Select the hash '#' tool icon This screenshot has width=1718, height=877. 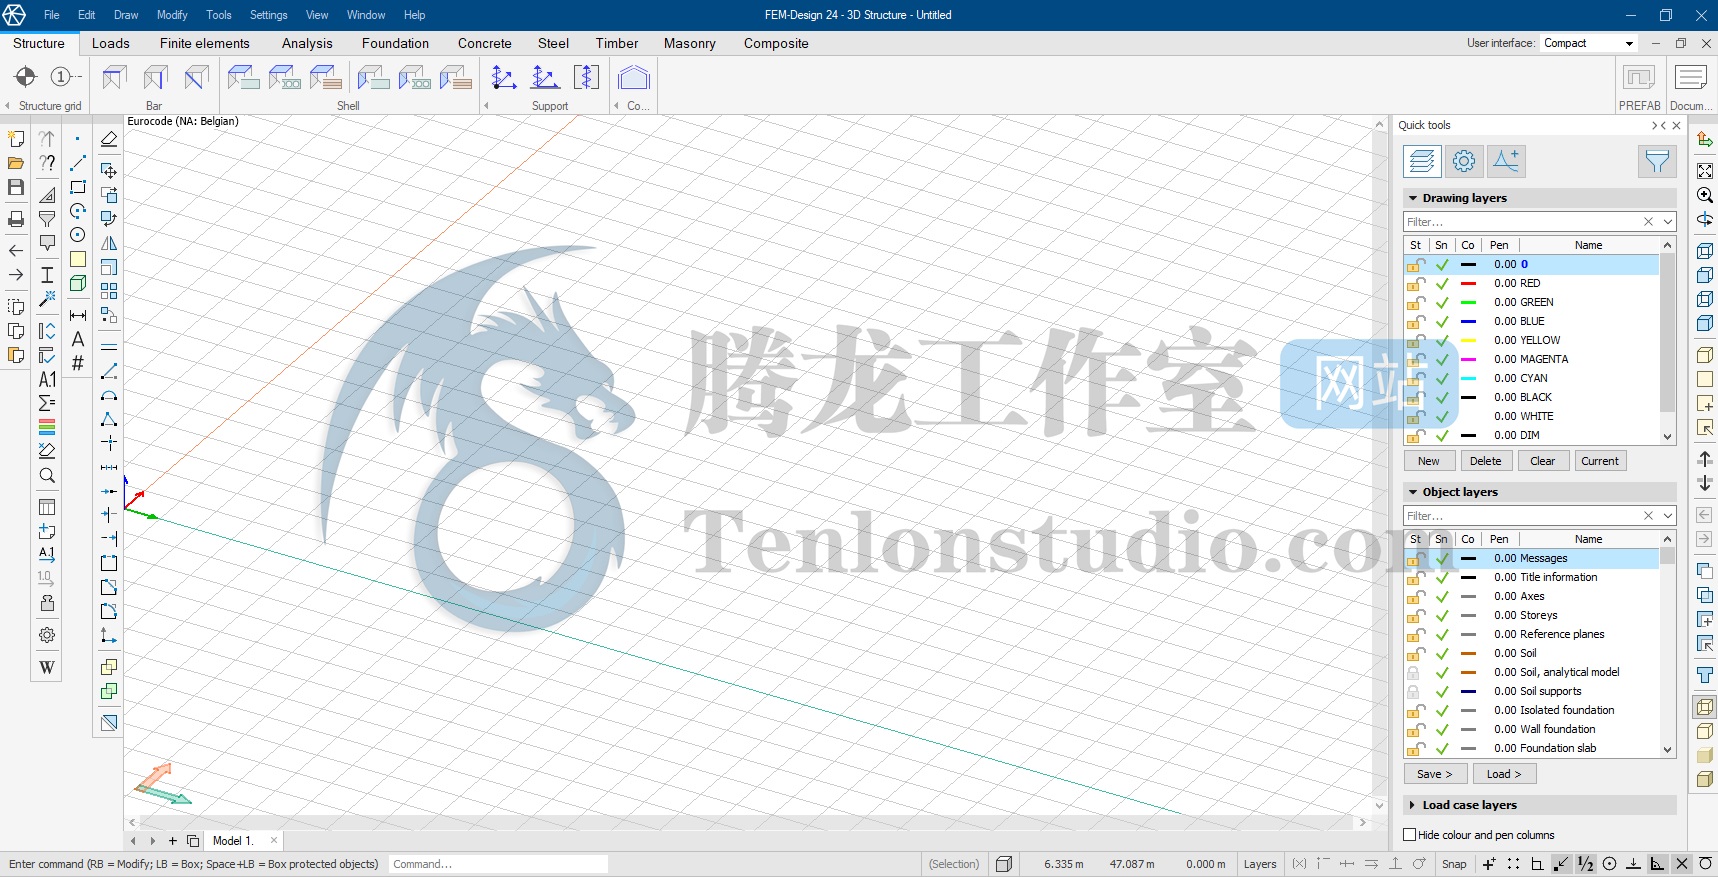[78, 363]
